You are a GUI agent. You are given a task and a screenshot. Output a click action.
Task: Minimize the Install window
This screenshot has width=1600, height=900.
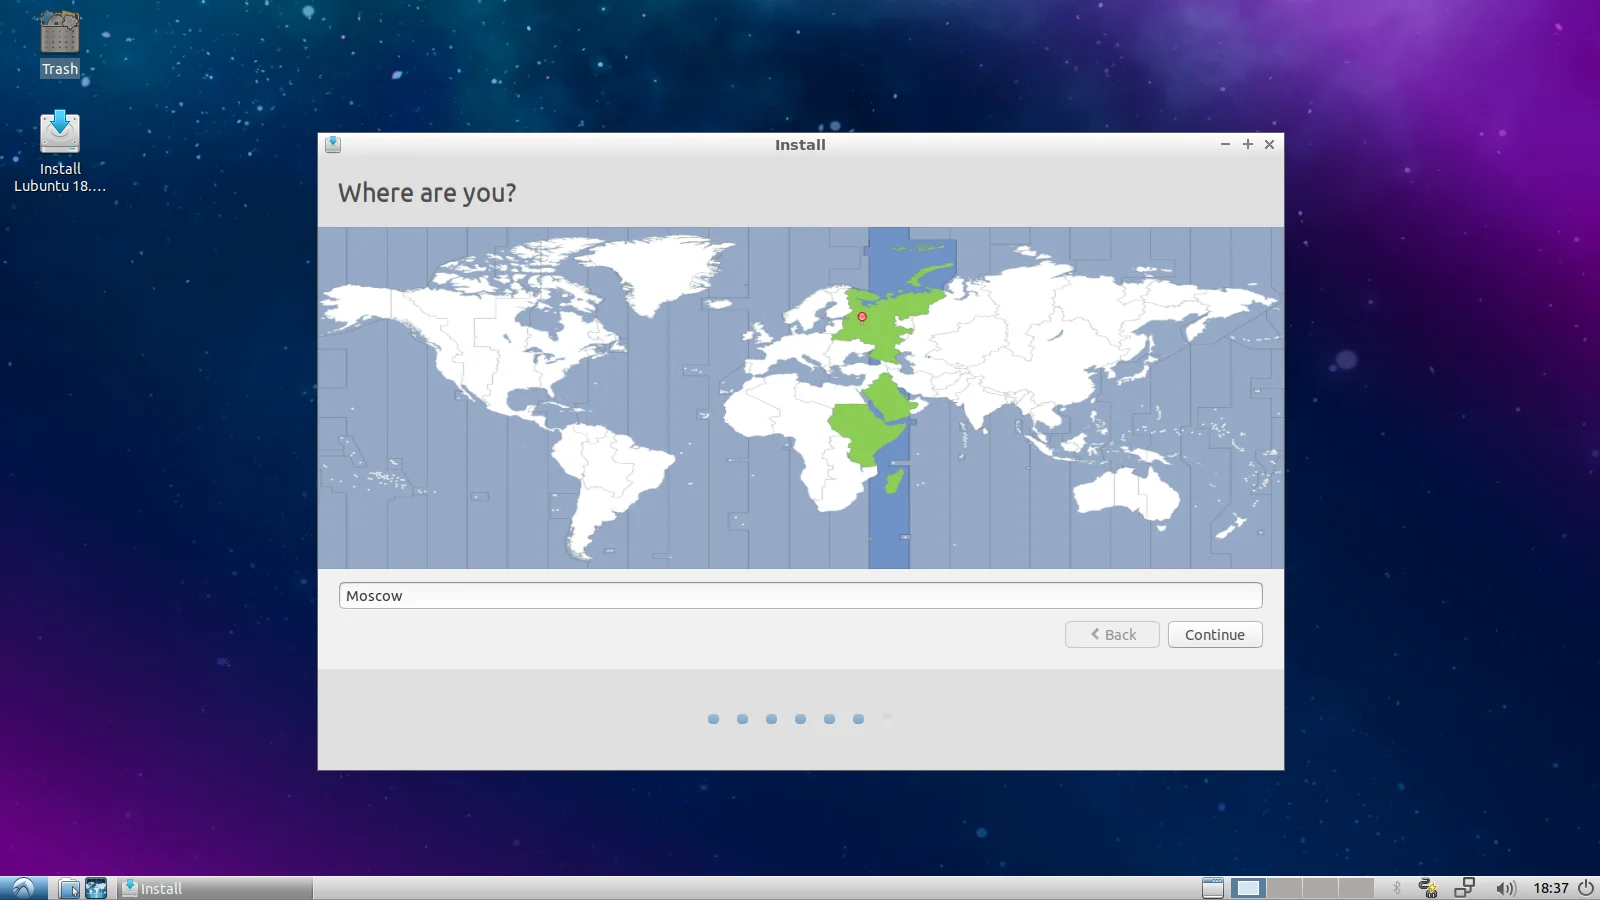(x=1225, y=145)
